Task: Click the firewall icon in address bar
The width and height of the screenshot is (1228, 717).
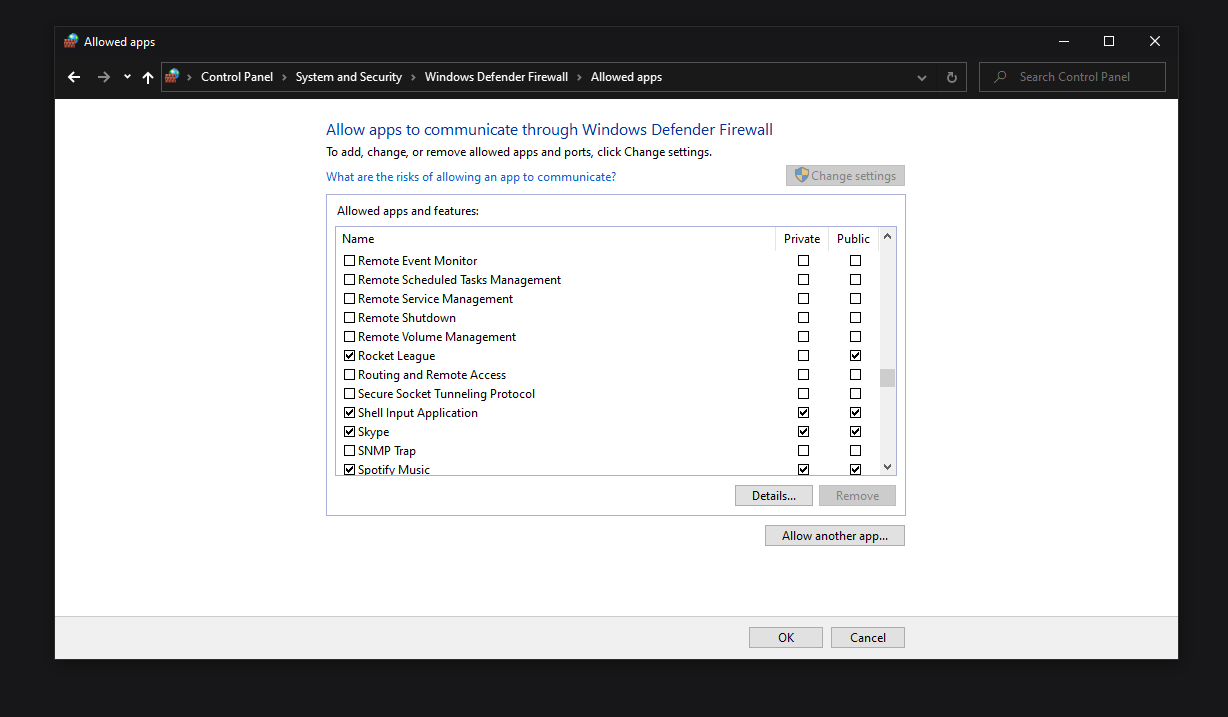Action: [173, 76]
